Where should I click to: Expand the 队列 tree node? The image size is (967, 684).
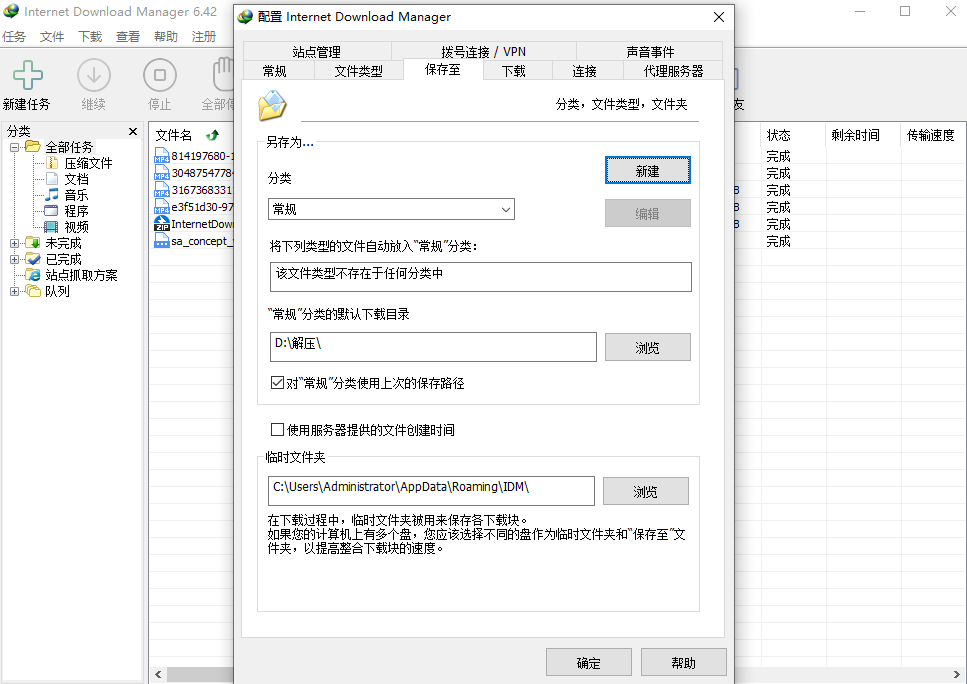pyautogui.click(x=15, y=291)
